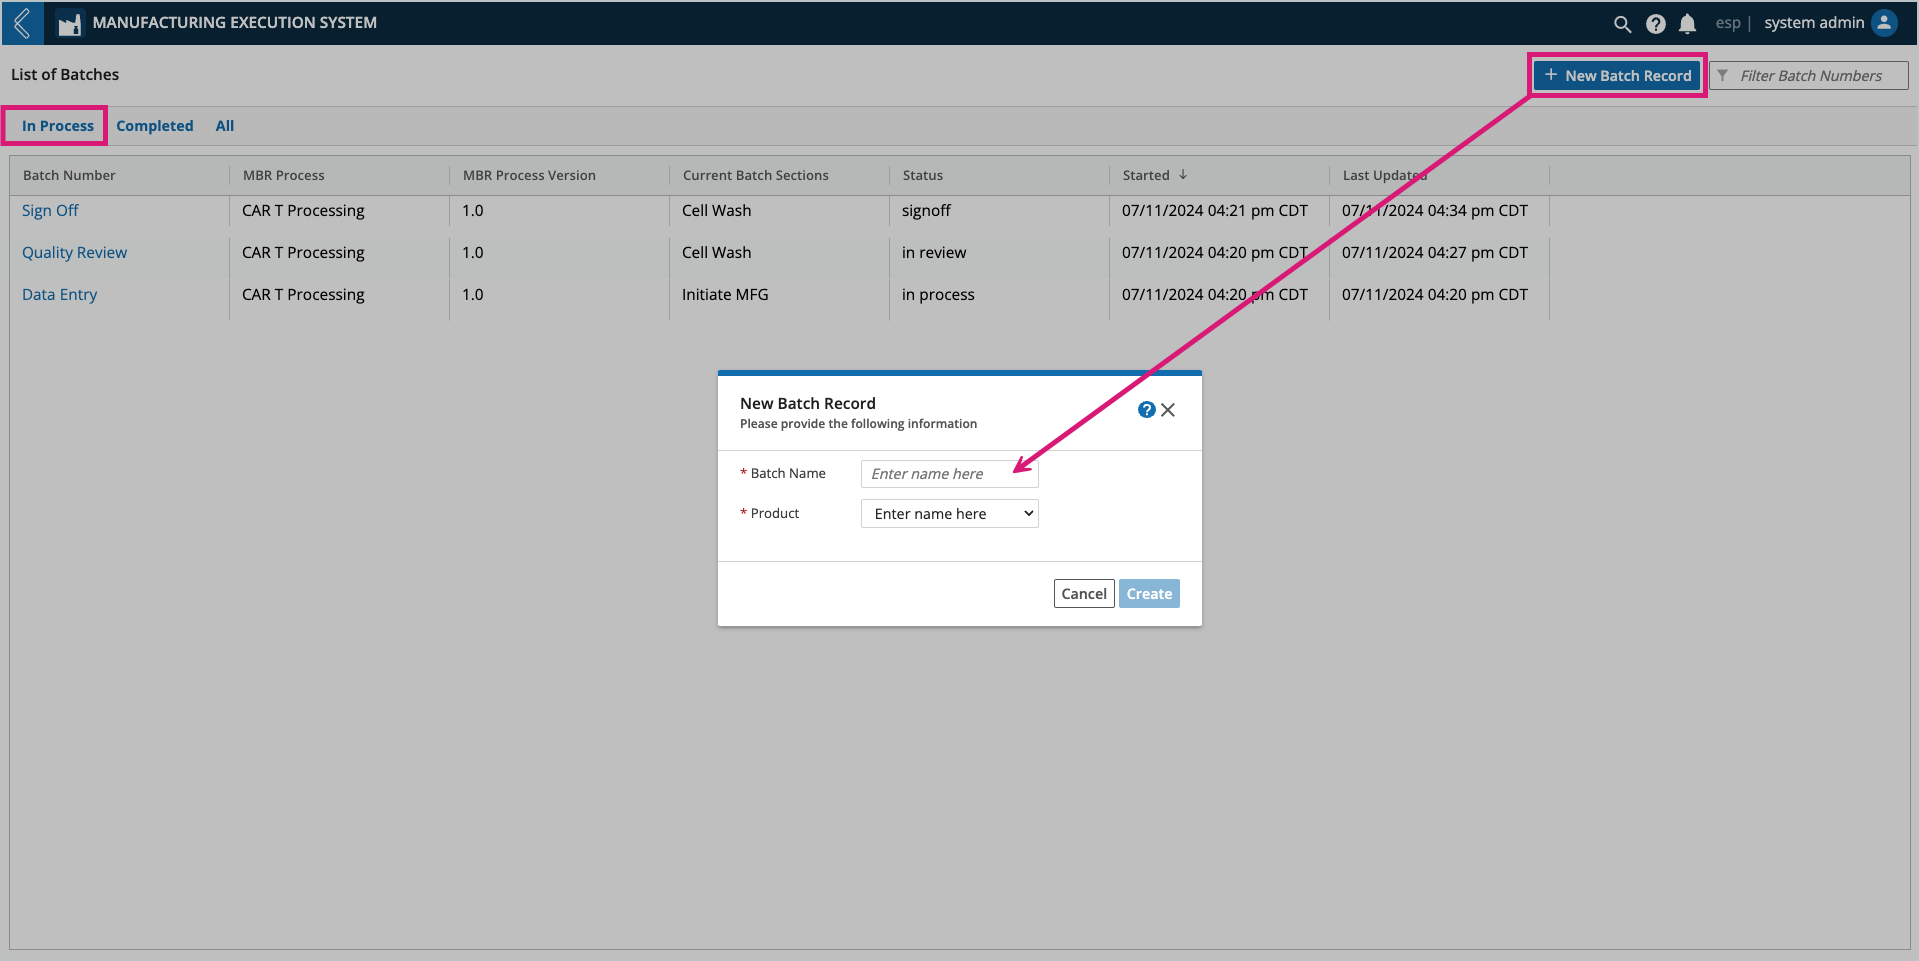Click the Cancel button in dialog
The width and height of the screenshot is (1919, 961).
(1084, 594)
